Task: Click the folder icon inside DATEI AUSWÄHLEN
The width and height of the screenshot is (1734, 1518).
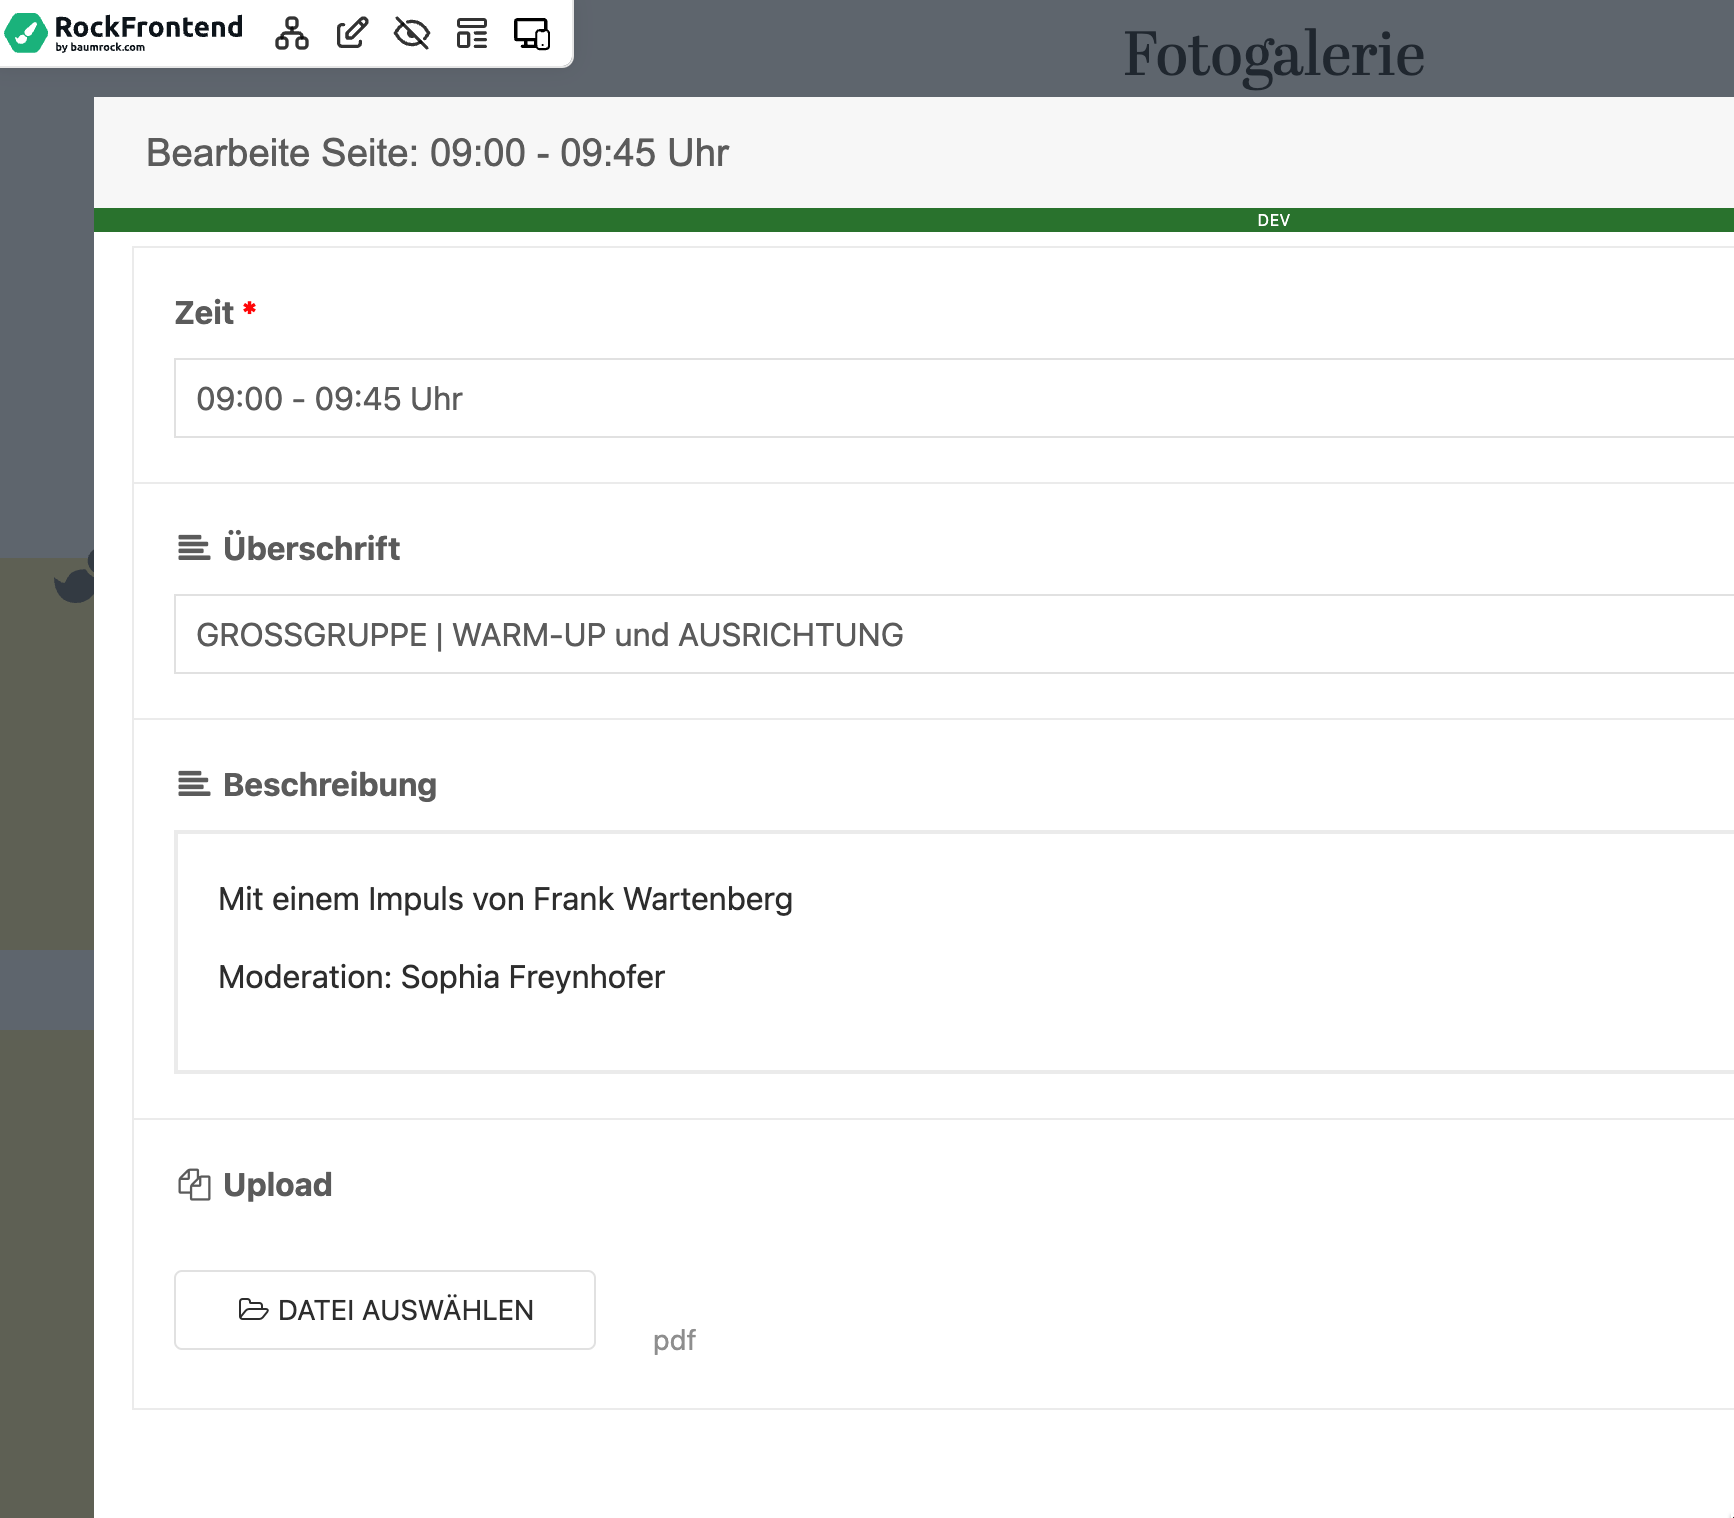Action: pos(253,1310)
